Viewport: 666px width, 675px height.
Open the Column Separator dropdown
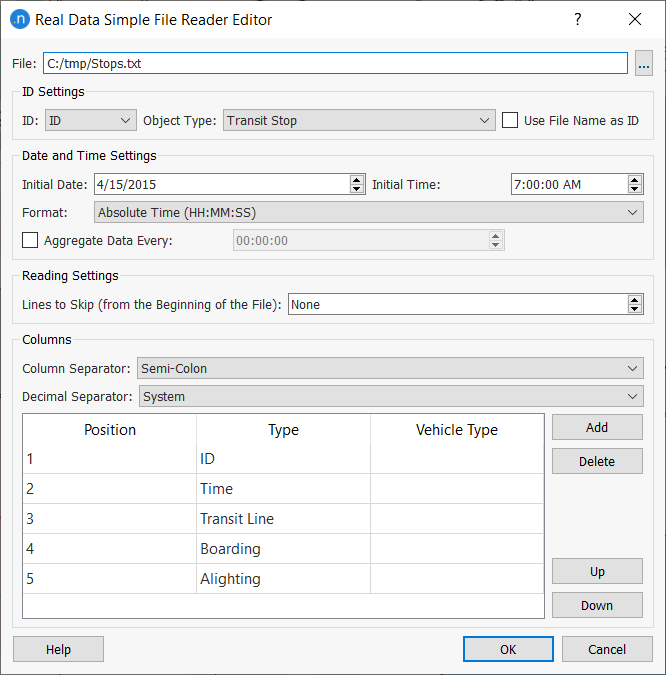coord(390,368)
